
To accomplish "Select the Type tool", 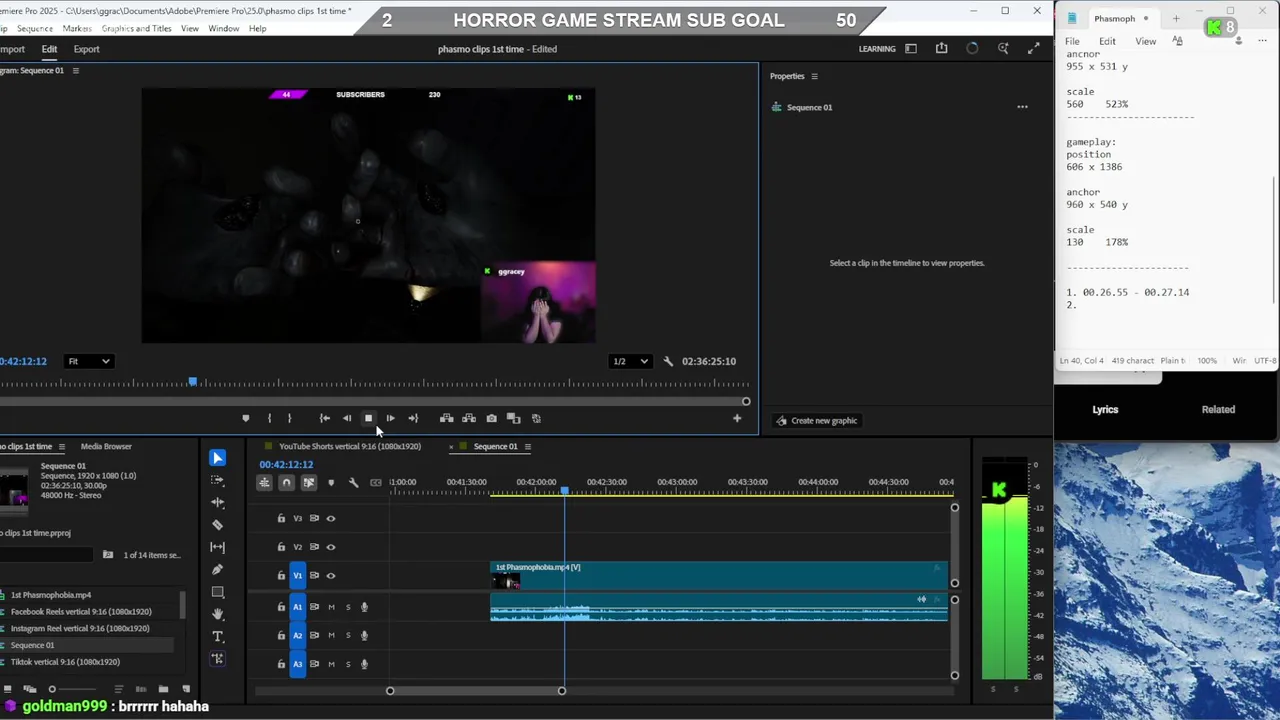I will coord(217,637).
